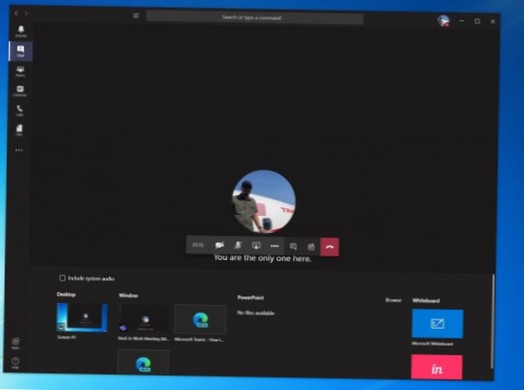
Task: Select the InVision whiteboard tile
Action: tap(437, 367)
